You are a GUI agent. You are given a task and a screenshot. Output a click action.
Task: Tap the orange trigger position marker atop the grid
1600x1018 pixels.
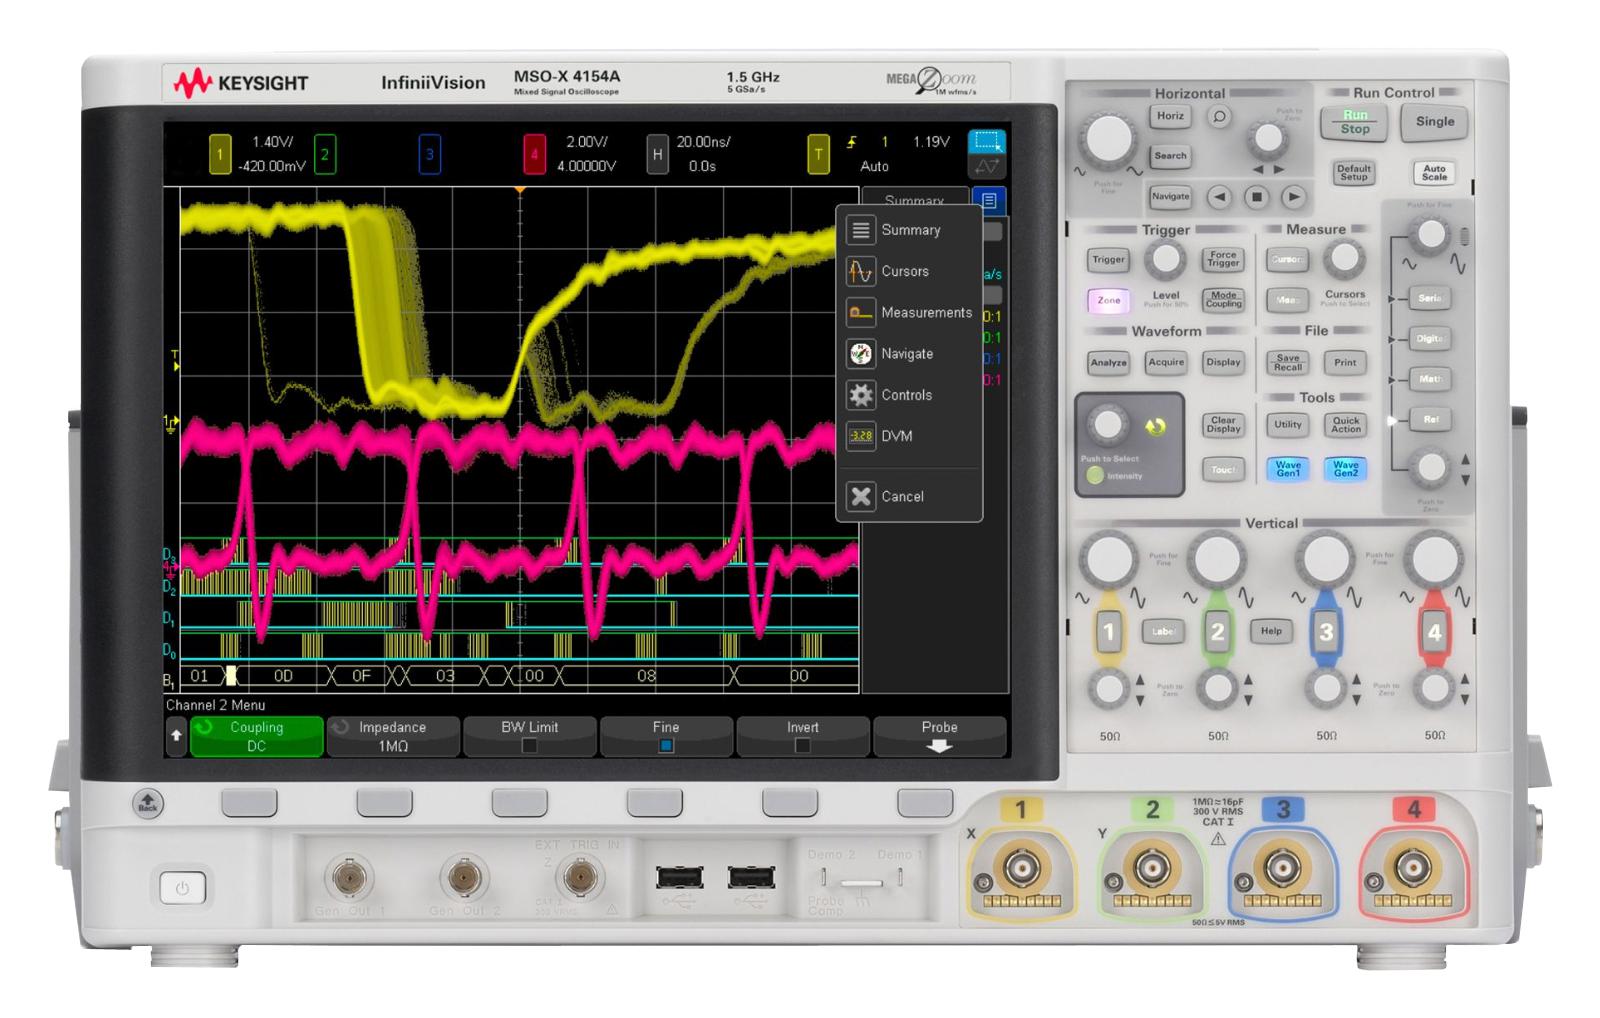point(520,190)
